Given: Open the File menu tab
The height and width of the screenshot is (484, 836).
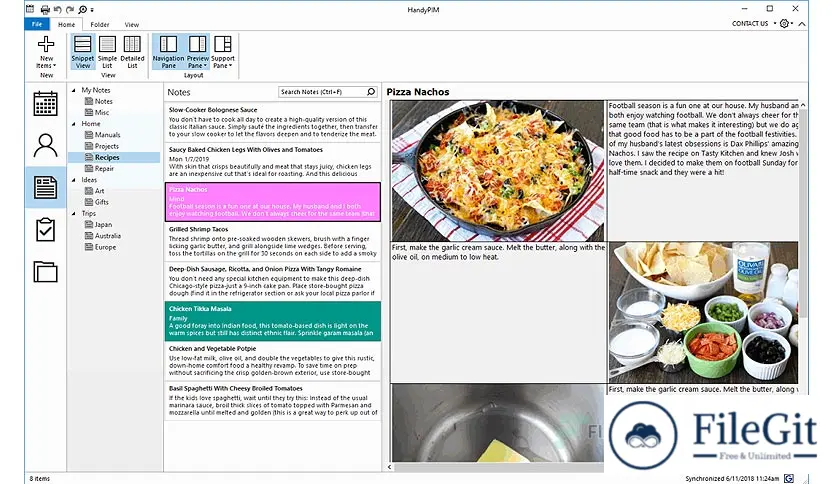Looking at the screenshot, I should (37, 24).
